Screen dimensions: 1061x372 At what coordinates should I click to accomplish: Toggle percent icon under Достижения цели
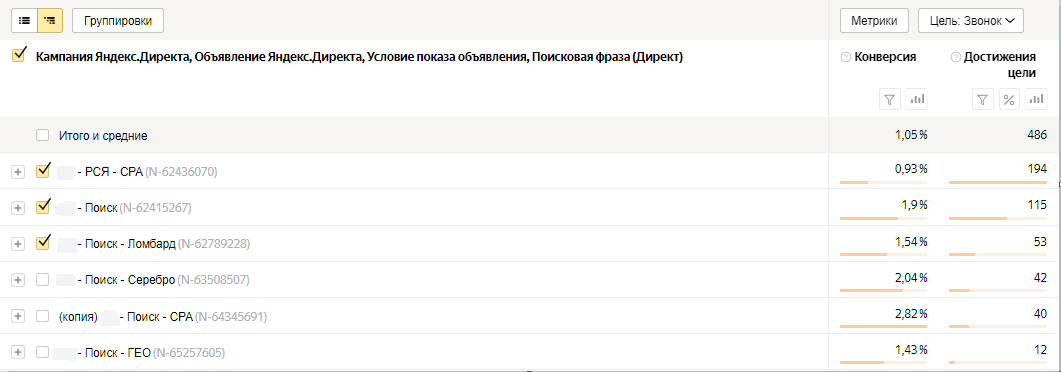pyautogui.click(x=1009, y=100)
